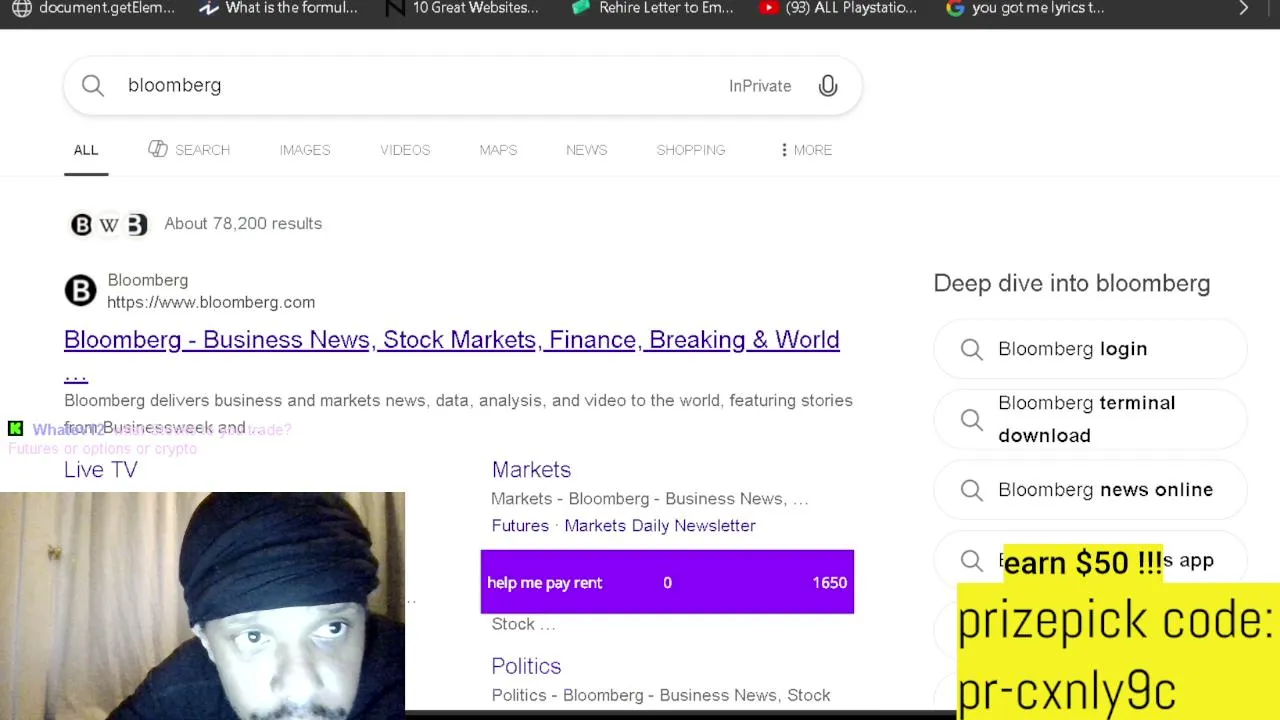Open the document.getElem... bookmark
The width and height of the screenshot is (1280, 720).
[93, 8]
